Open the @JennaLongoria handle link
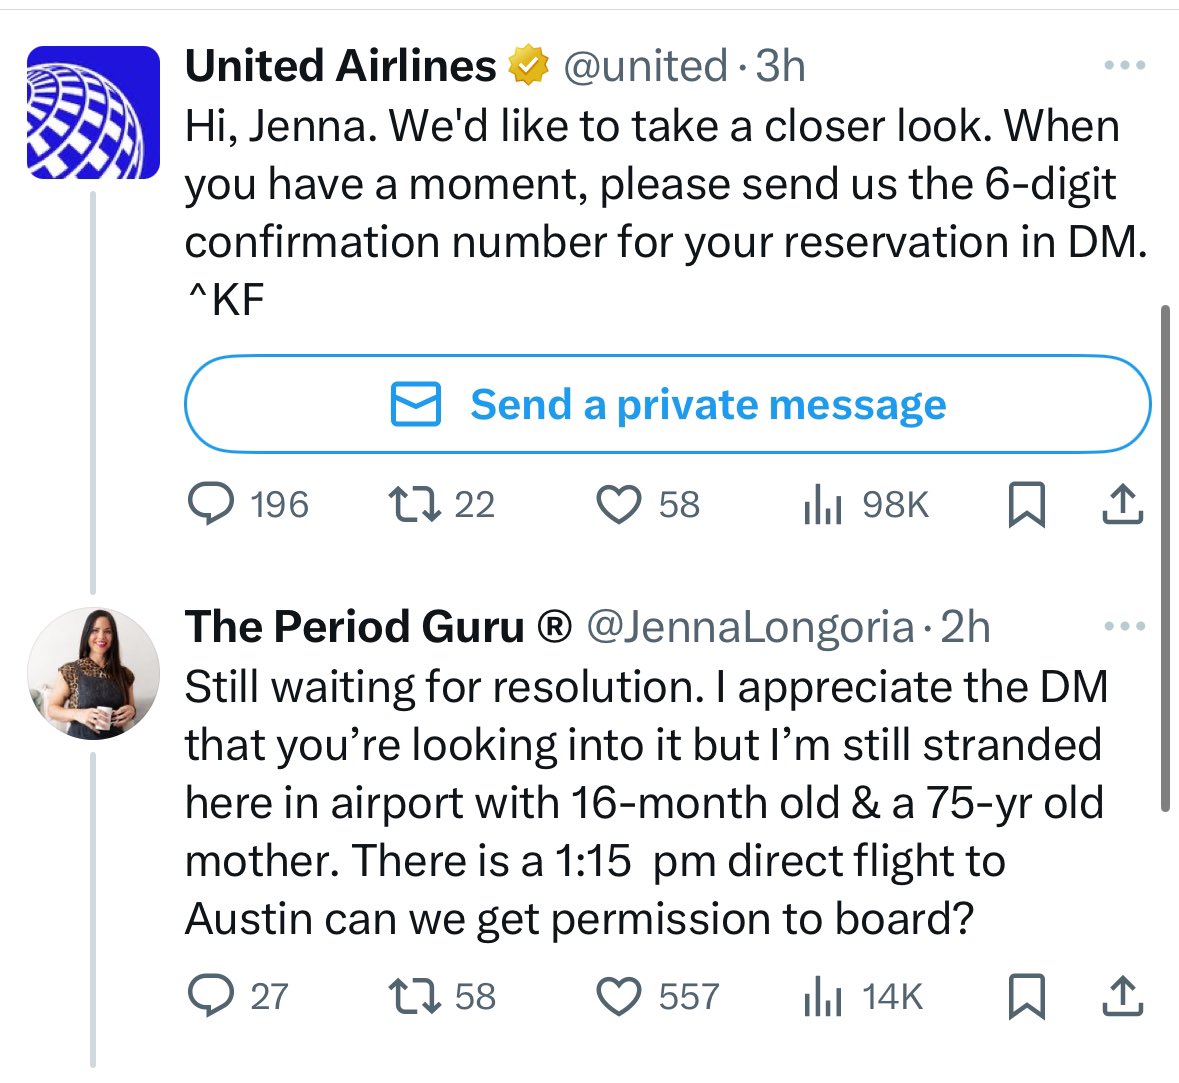This screenshot has height=1083, width=1179. 749,627
